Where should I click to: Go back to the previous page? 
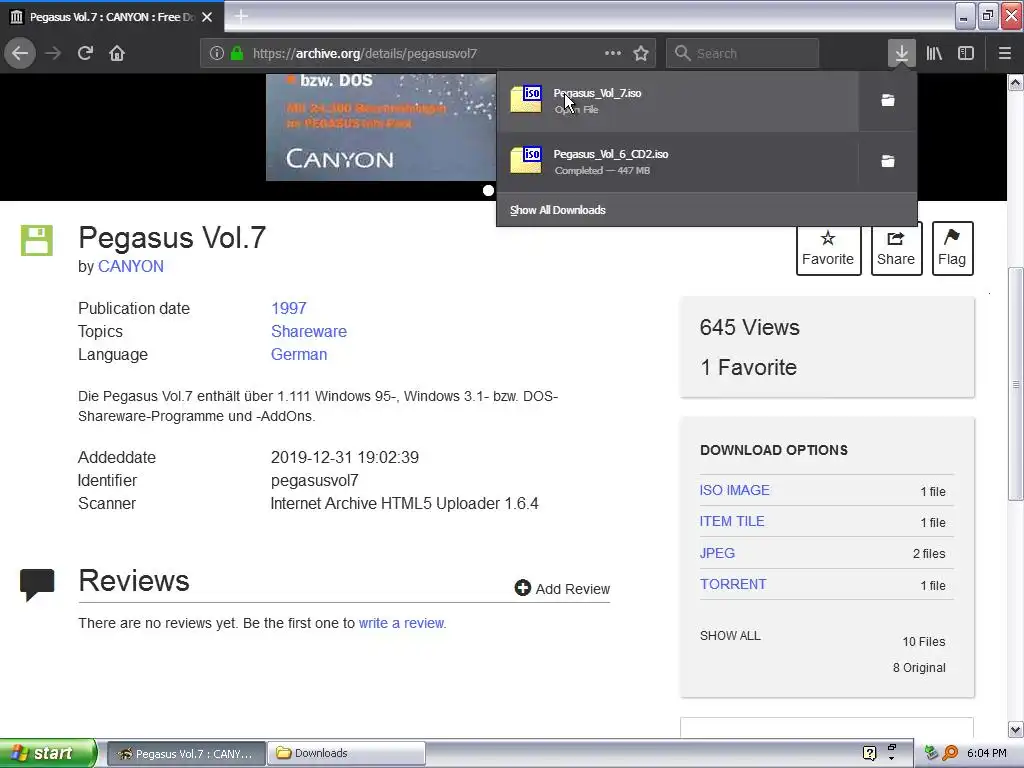pos(20,53)
